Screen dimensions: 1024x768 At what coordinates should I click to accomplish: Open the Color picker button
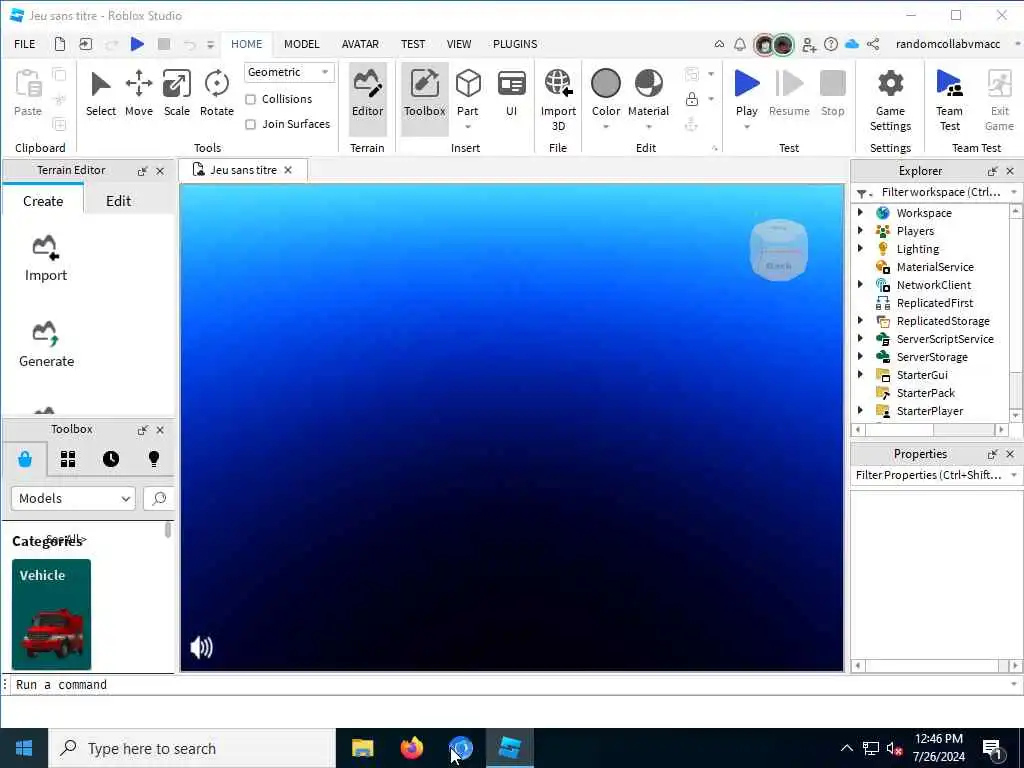pyautogui.click(x=605, y=94)
